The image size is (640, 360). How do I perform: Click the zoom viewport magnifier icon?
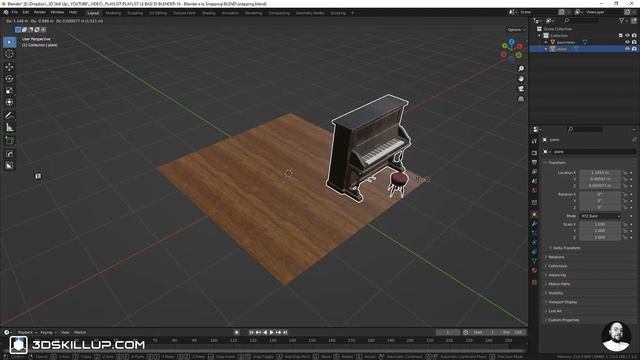coord(521,69)
